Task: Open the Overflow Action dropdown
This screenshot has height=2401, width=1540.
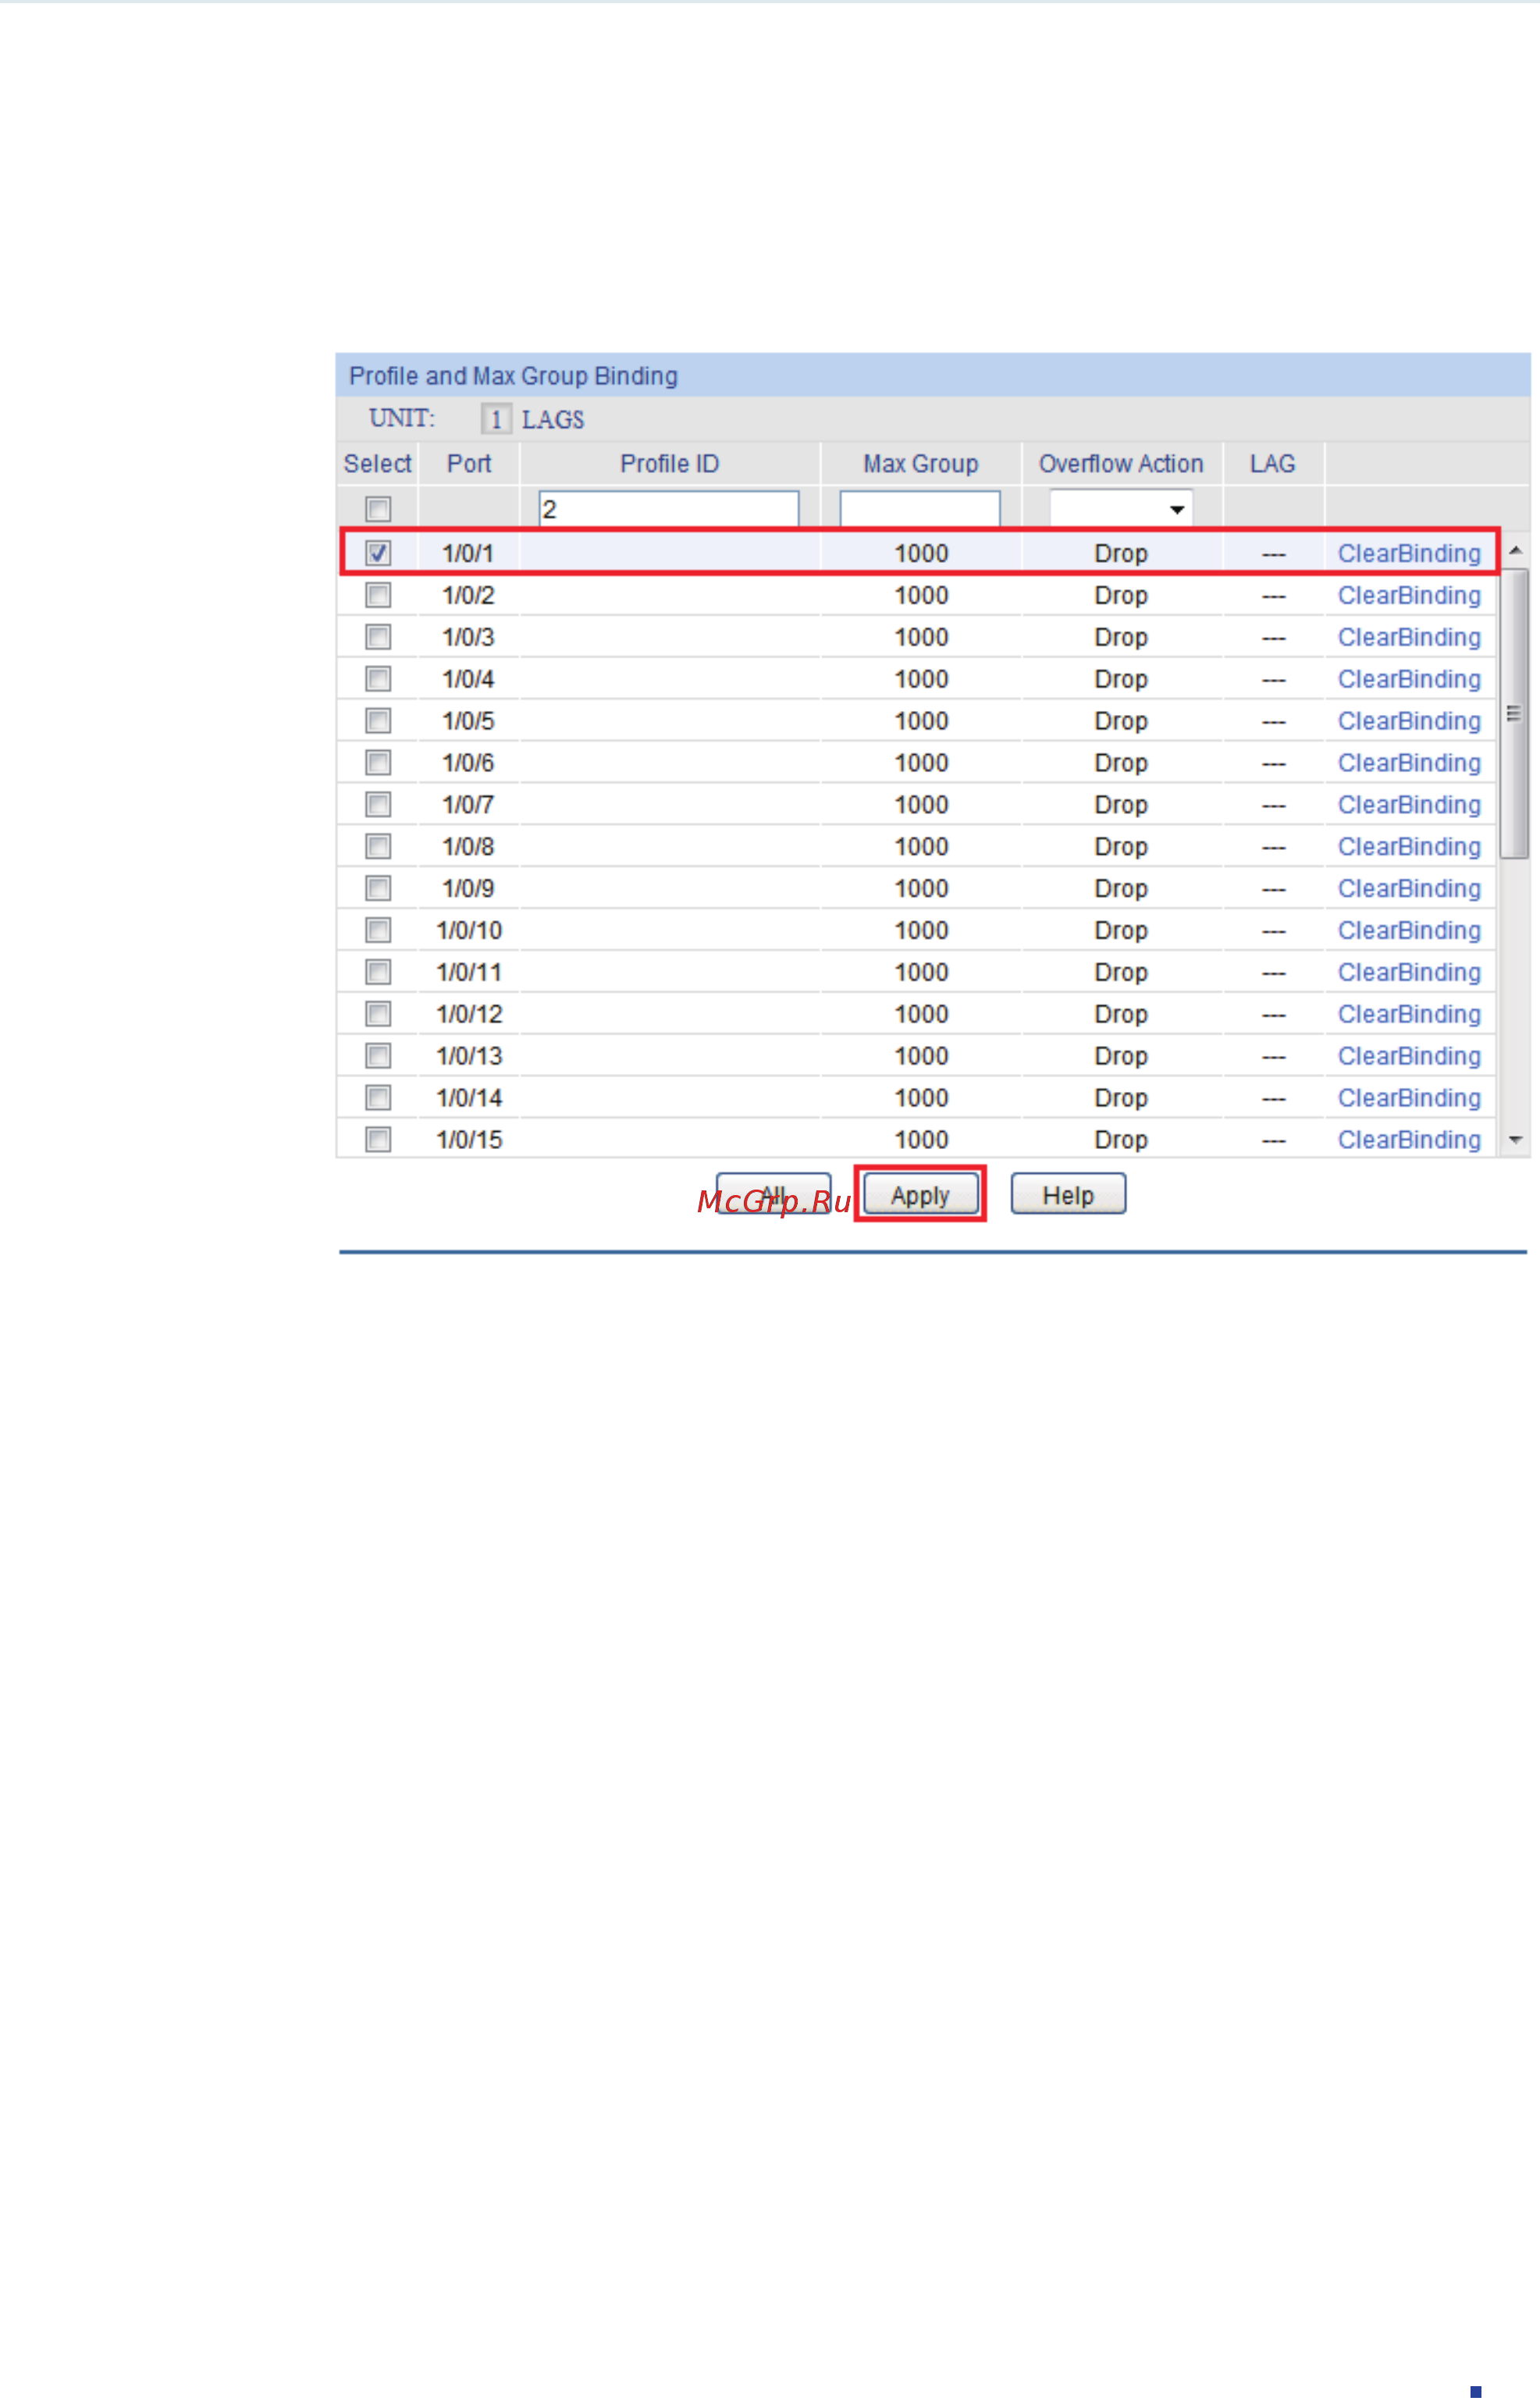Action: coord(1121,509)
